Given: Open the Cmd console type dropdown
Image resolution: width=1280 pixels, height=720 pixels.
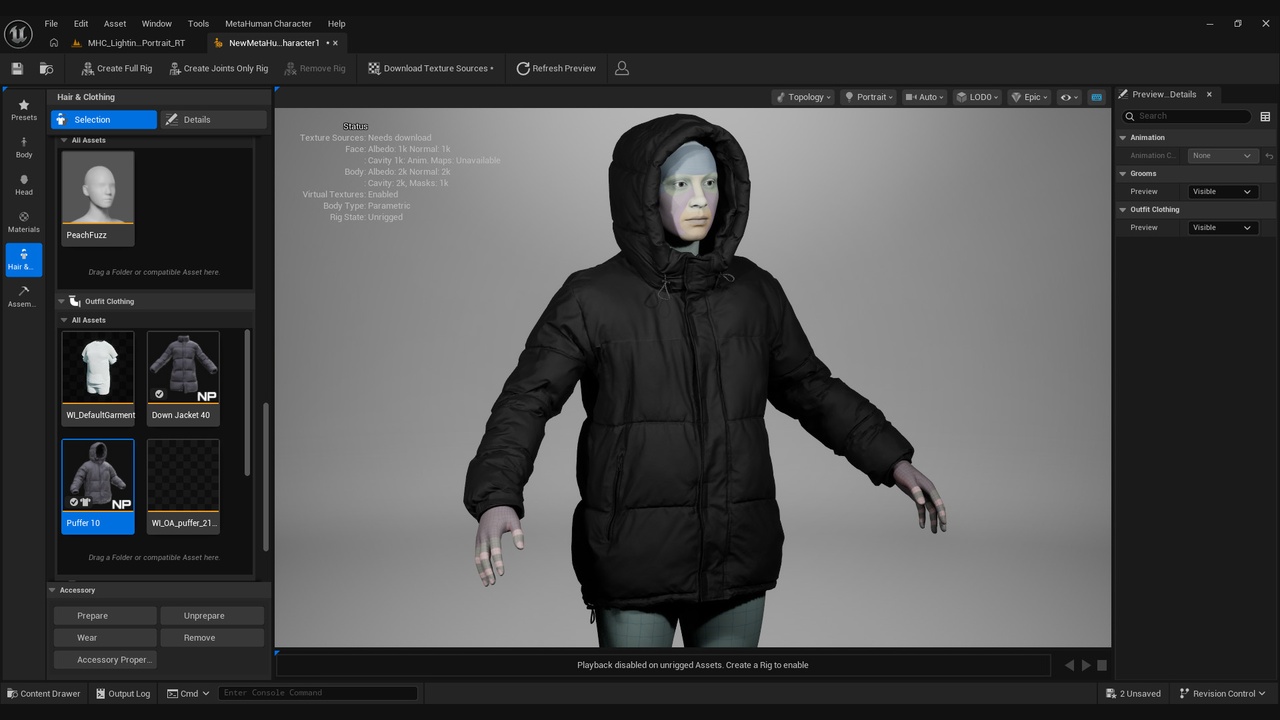Looking at the screenshot, I should pos(188,693).
